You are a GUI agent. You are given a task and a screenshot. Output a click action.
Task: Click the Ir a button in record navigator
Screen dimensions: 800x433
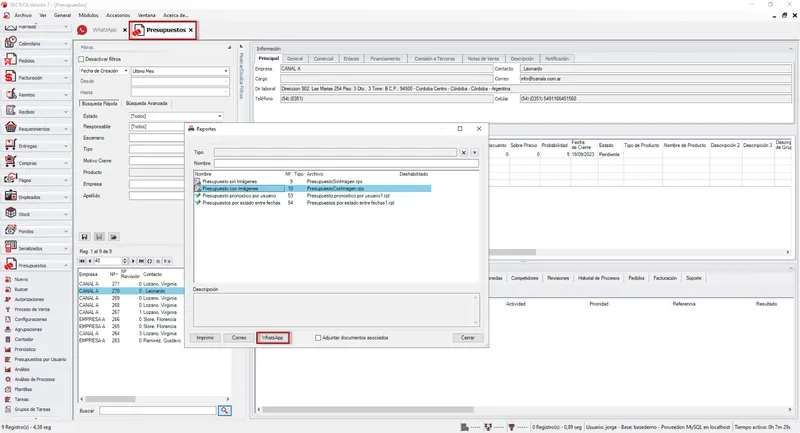point(167,261)
